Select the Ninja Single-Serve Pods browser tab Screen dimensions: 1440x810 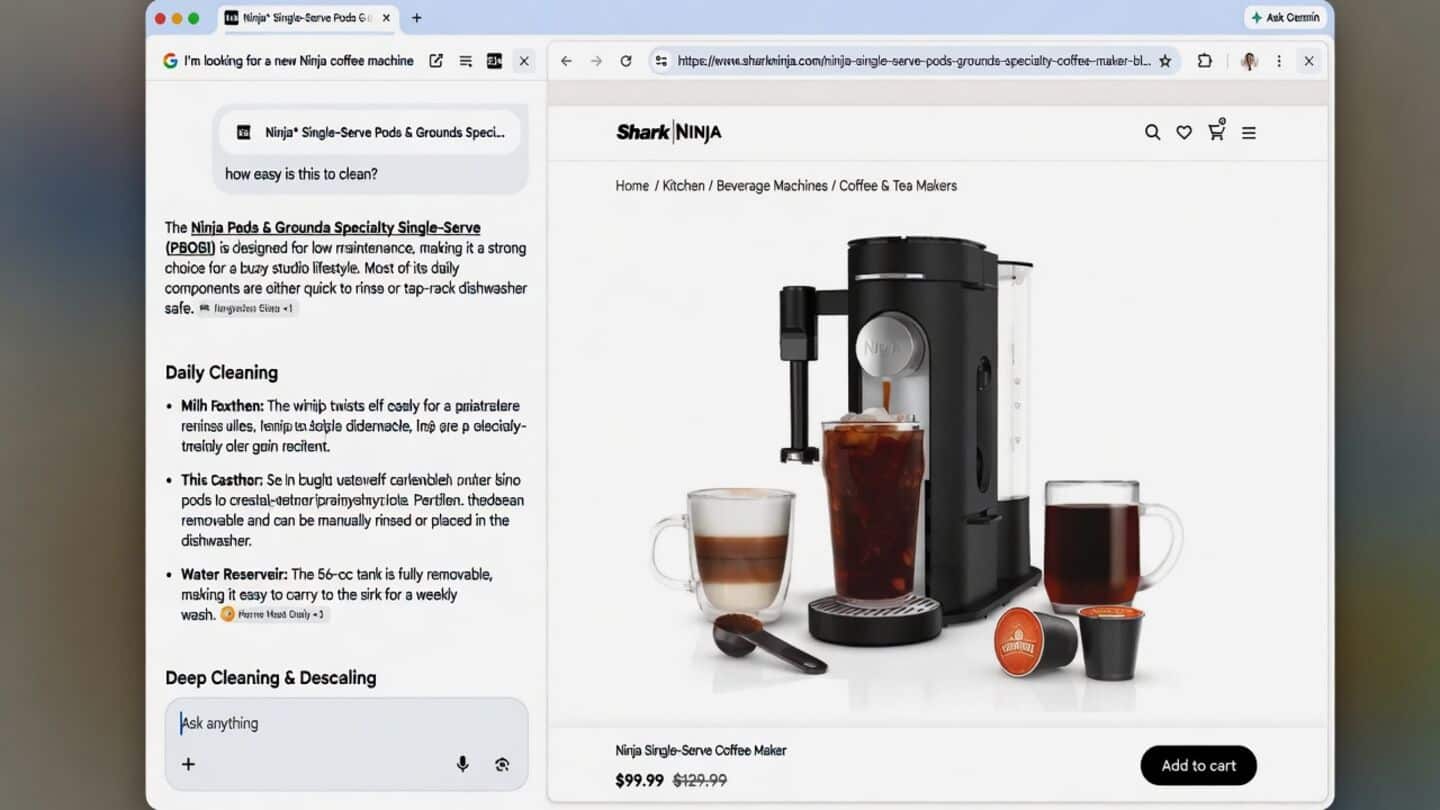point(308,18)
